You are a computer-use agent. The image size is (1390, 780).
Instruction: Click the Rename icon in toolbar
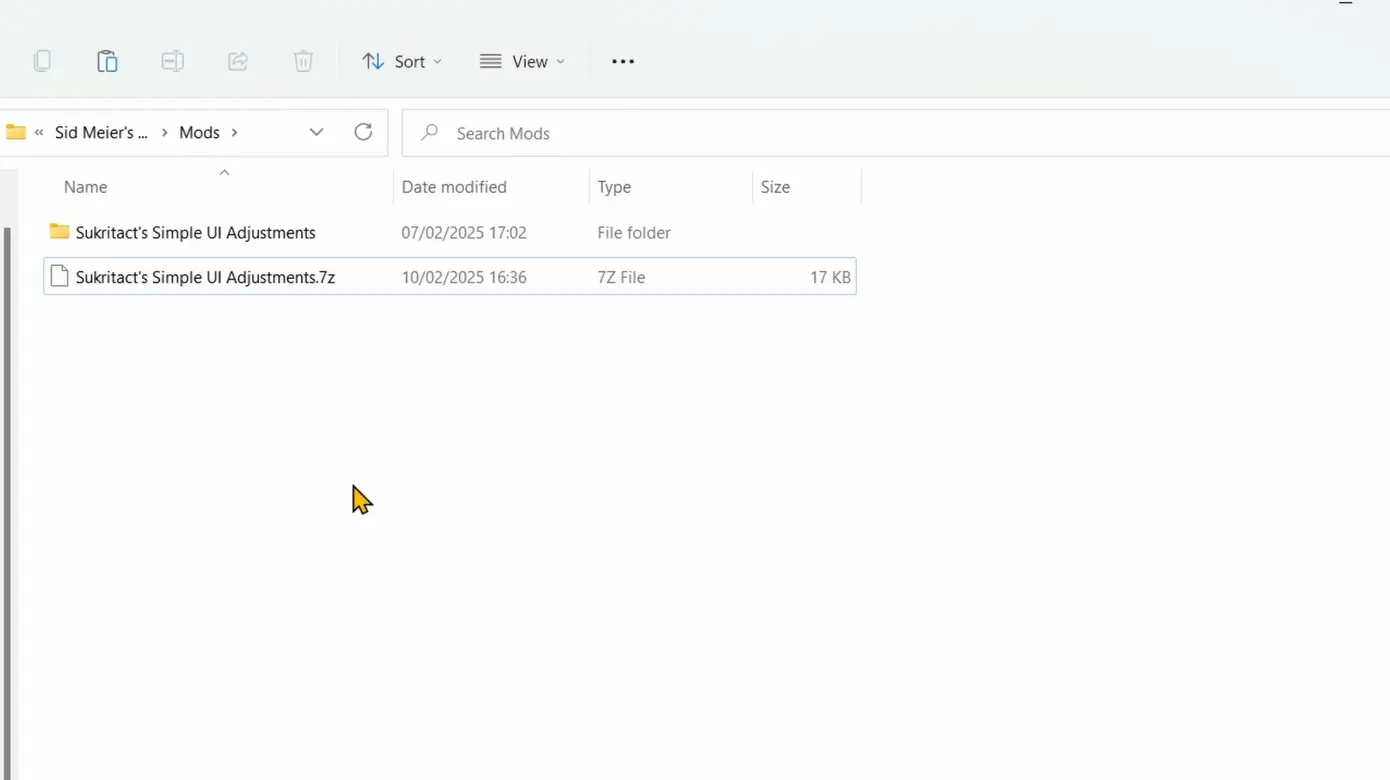tap(172, 61)
